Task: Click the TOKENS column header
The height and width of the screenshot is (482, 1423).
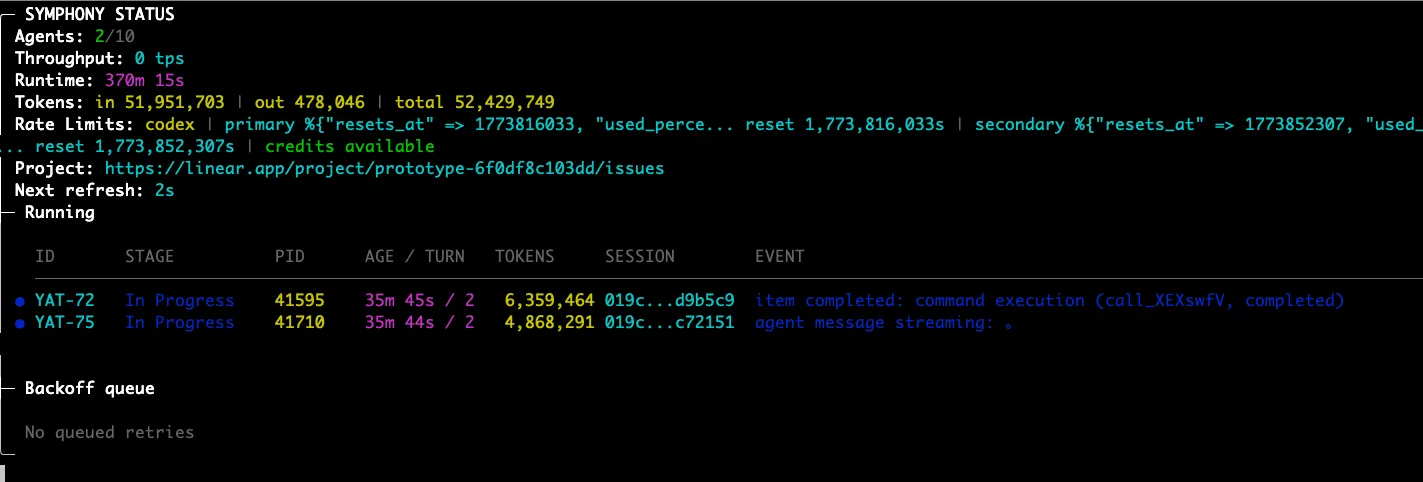Action: (x=524, y=256)
